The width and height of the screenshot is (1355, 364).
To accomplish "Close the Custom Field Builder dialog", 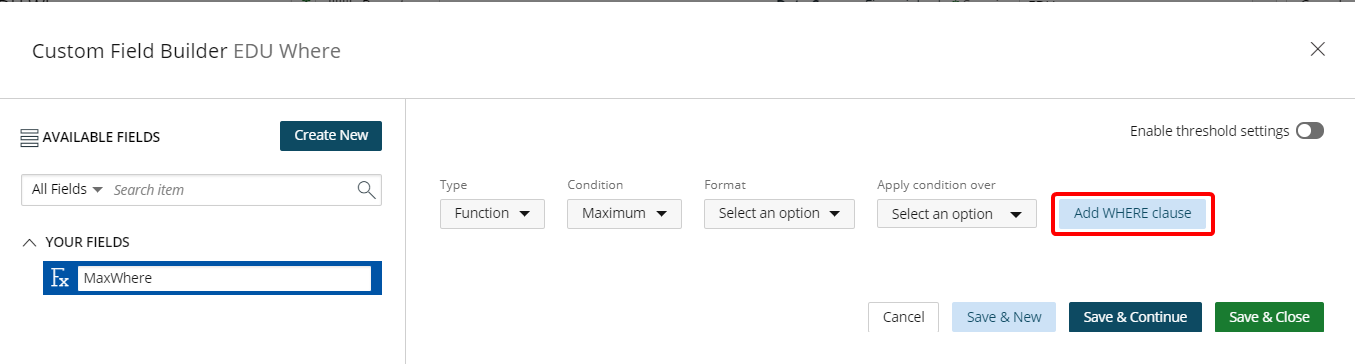I will coord(1318,49).
